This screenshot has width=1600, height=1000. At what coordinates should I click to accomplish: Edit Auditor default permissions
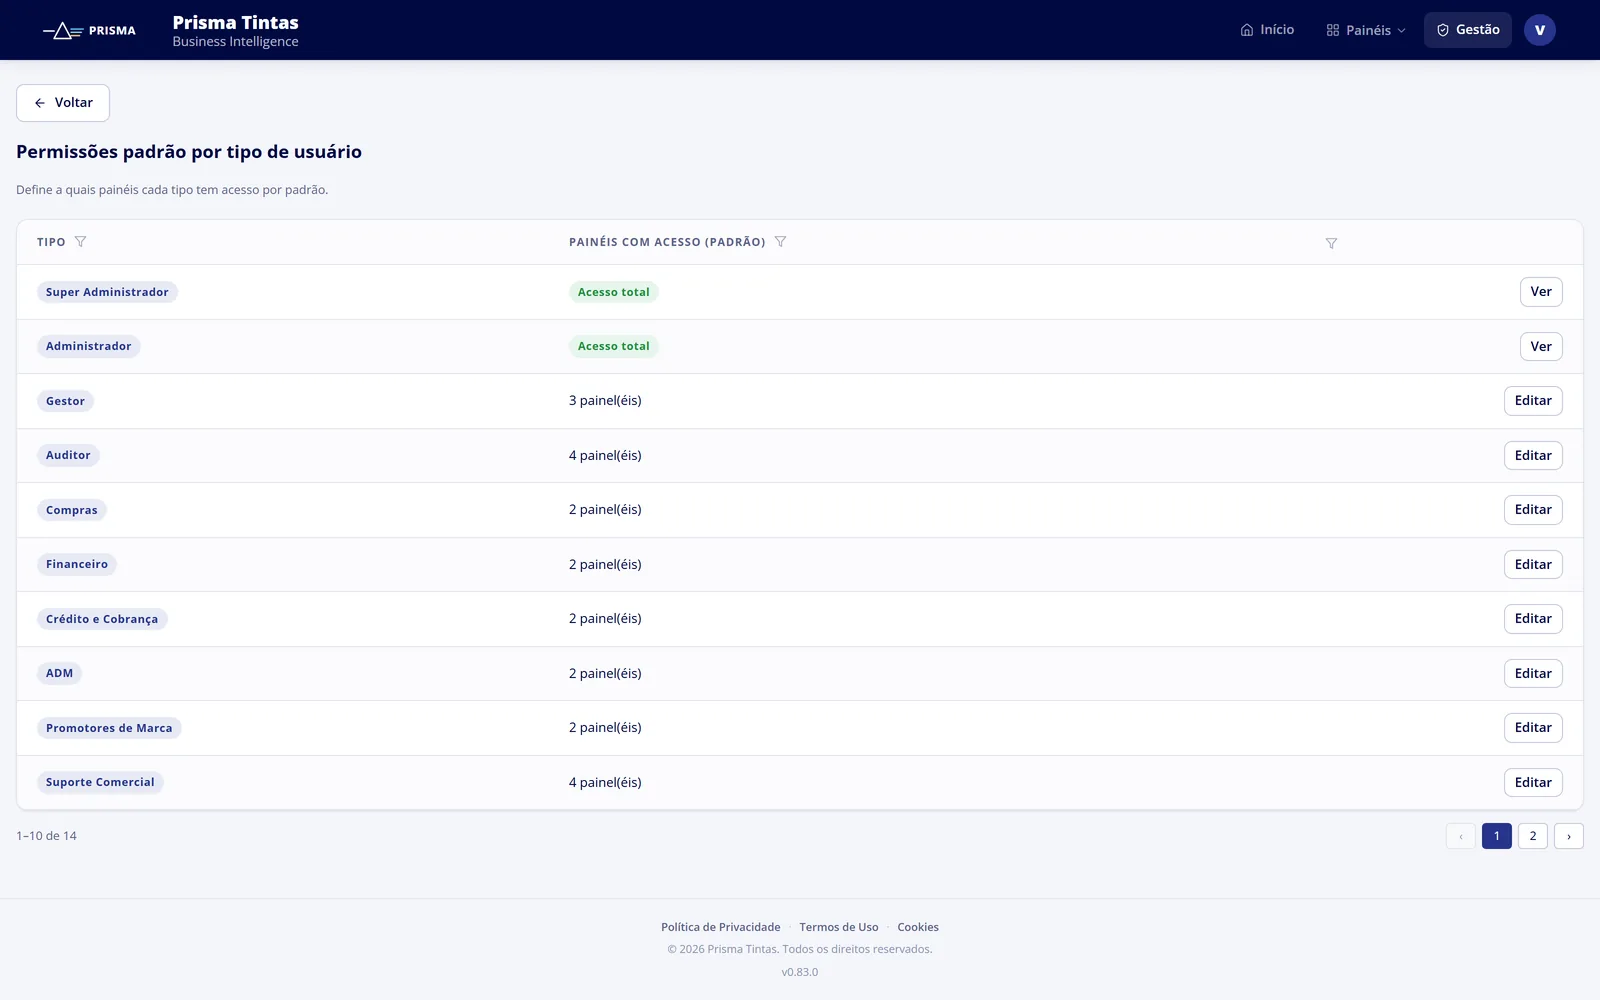click(x=1533, y=455)
